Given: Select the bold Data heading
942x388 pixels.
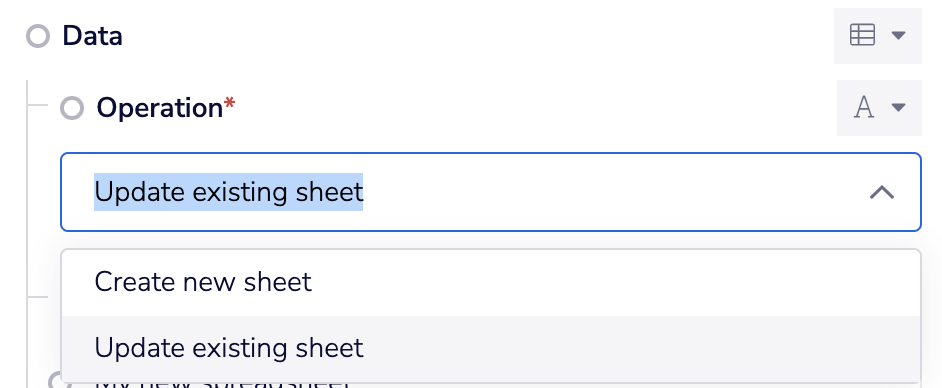Looking at the screenshot, I should point(93,36).
